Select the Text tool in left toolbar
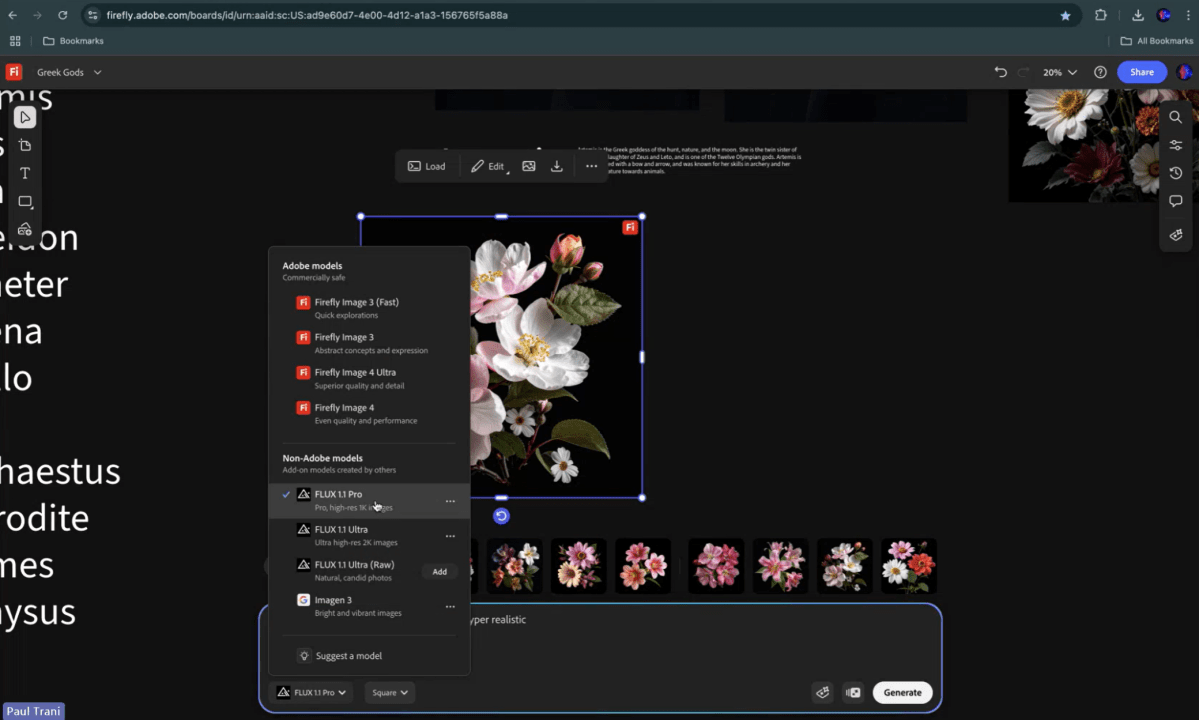Image resolution: width=1199 pixels, height=720 pixels. (x=25, y=174)
